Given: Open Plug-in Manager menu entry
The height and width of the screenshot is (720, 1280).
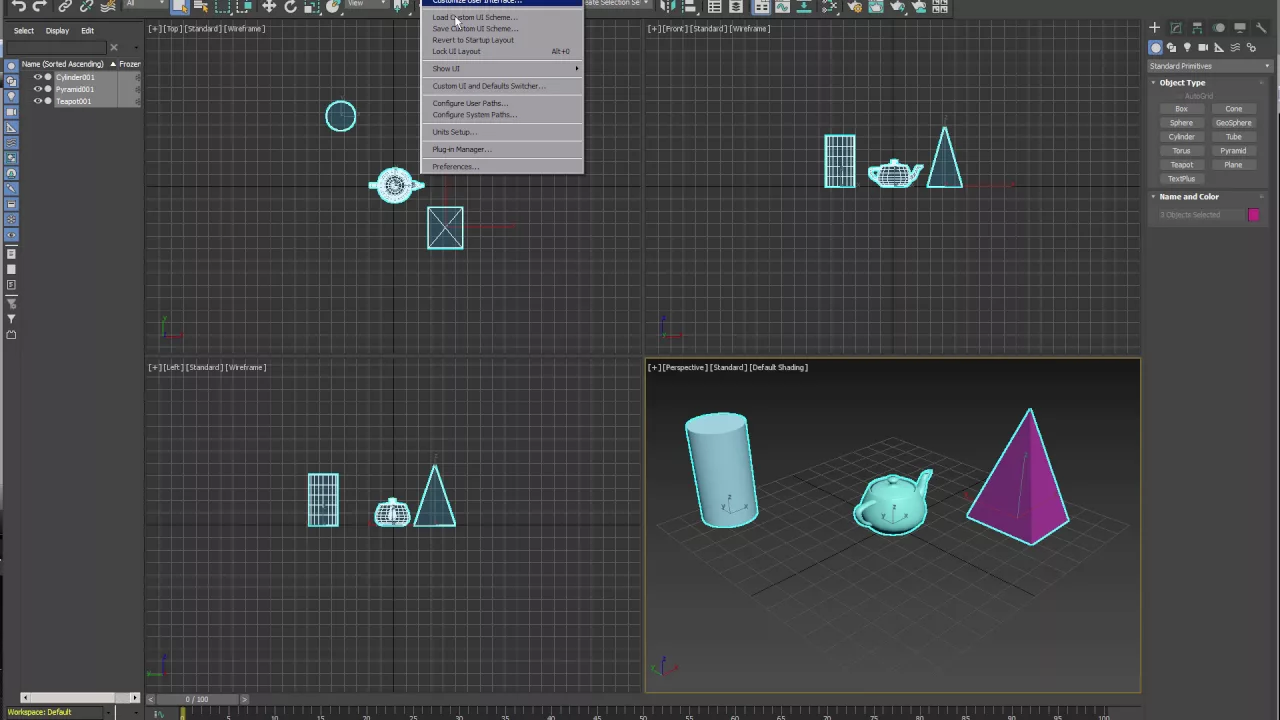Looking at the screenshot, I should (x=461, y=149).
